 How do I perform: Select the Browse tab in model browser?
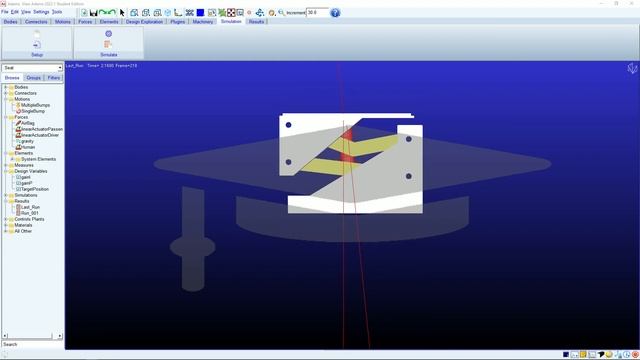12,78
